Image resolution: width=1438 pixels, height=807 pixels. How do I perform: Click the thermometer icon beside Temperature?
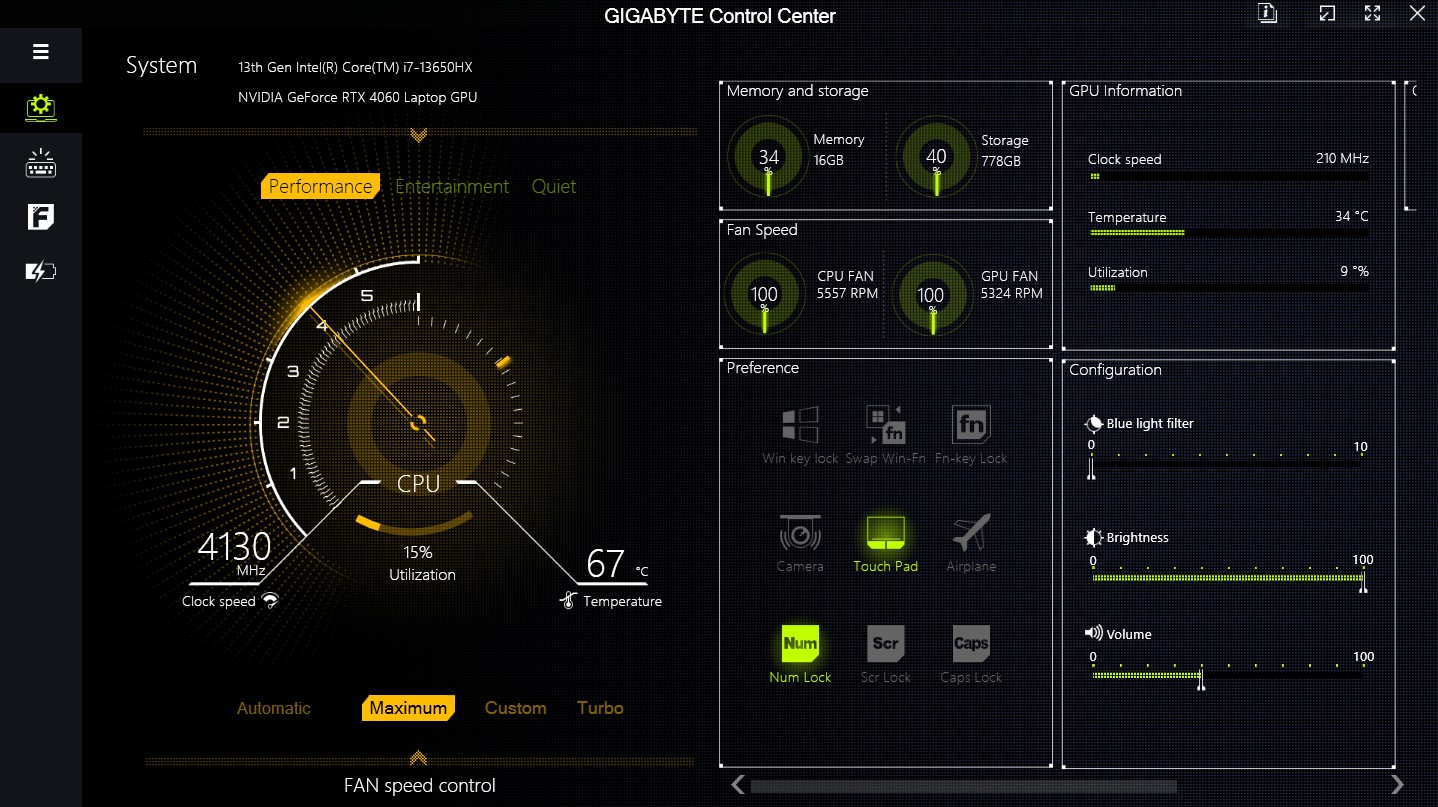coord(569,601)
